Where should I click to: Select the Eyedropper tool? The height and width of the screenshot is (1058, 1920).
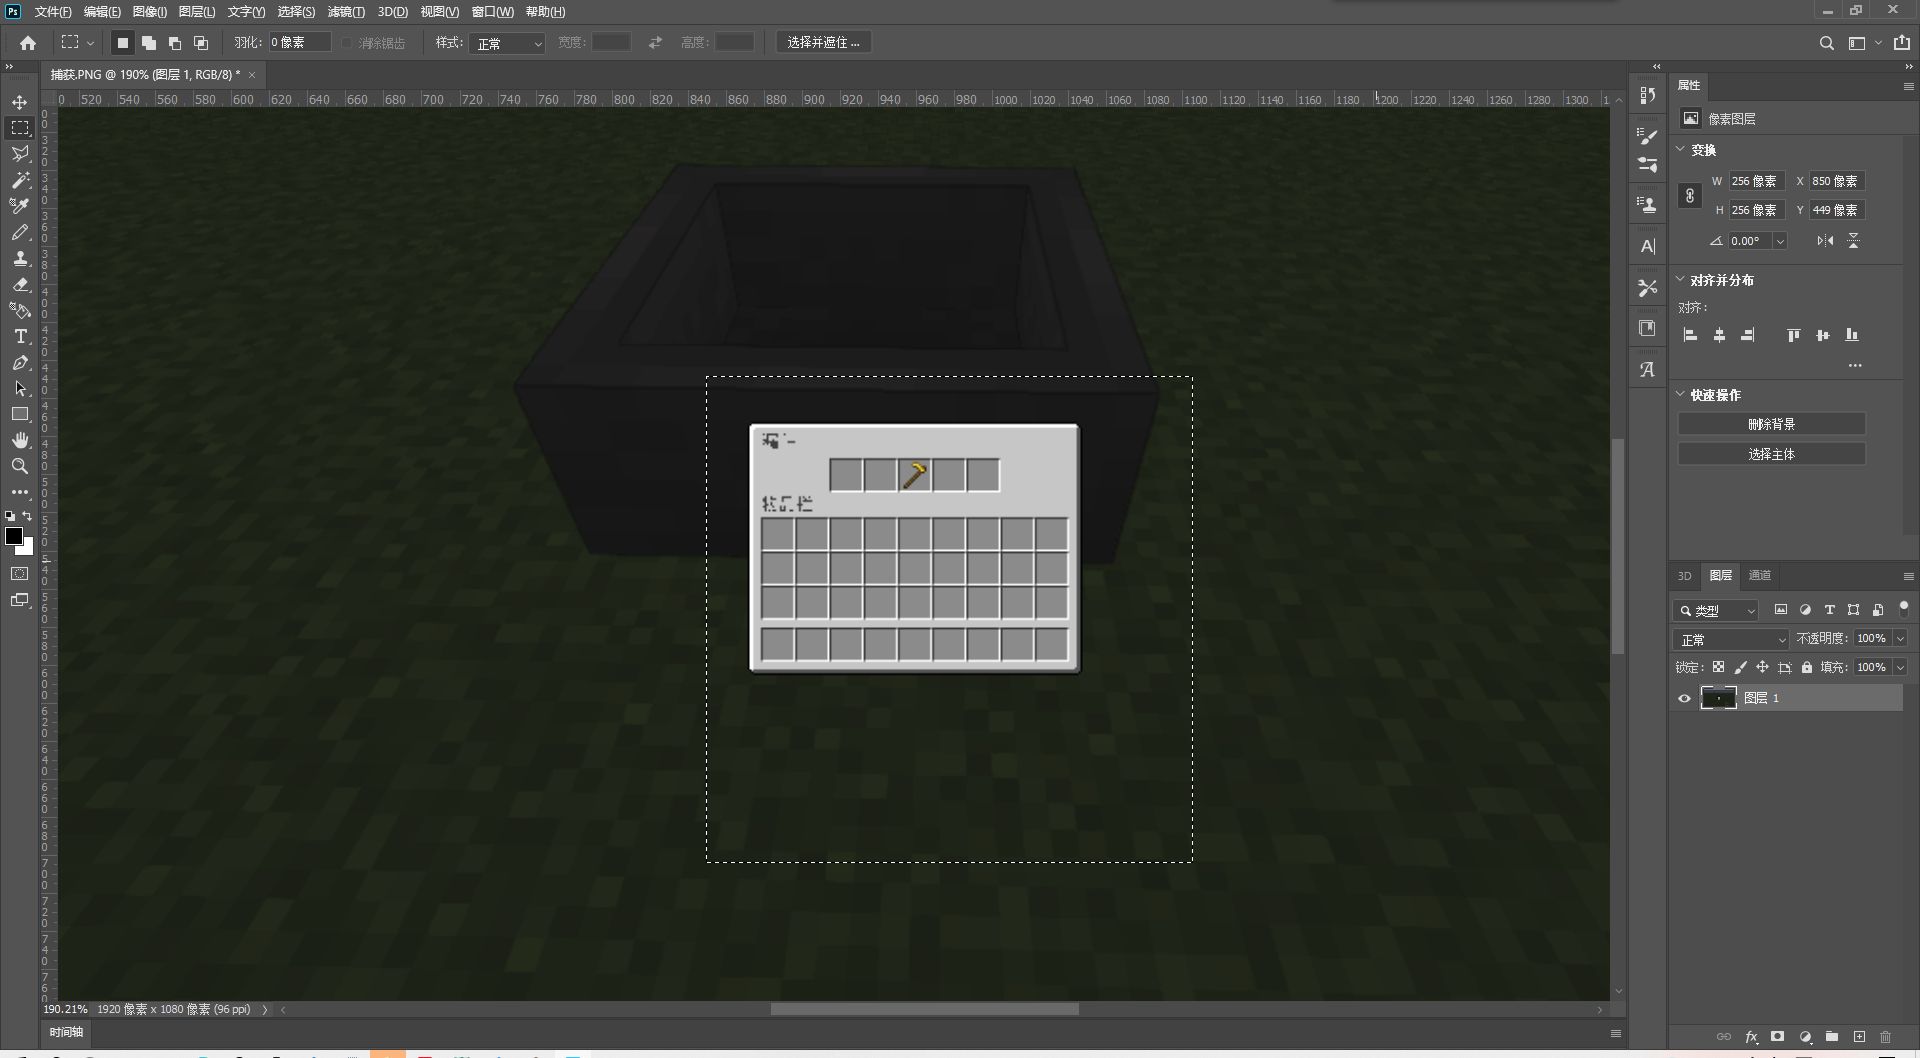19,206
